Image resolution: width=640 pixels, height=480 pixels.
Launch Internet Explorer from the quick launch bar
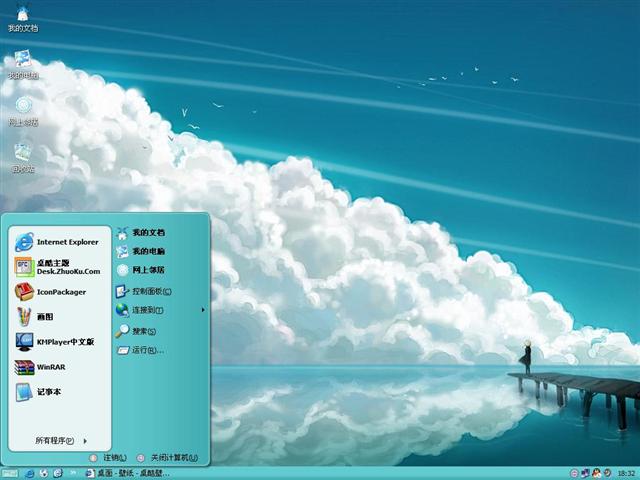click(x=29, y=473)
